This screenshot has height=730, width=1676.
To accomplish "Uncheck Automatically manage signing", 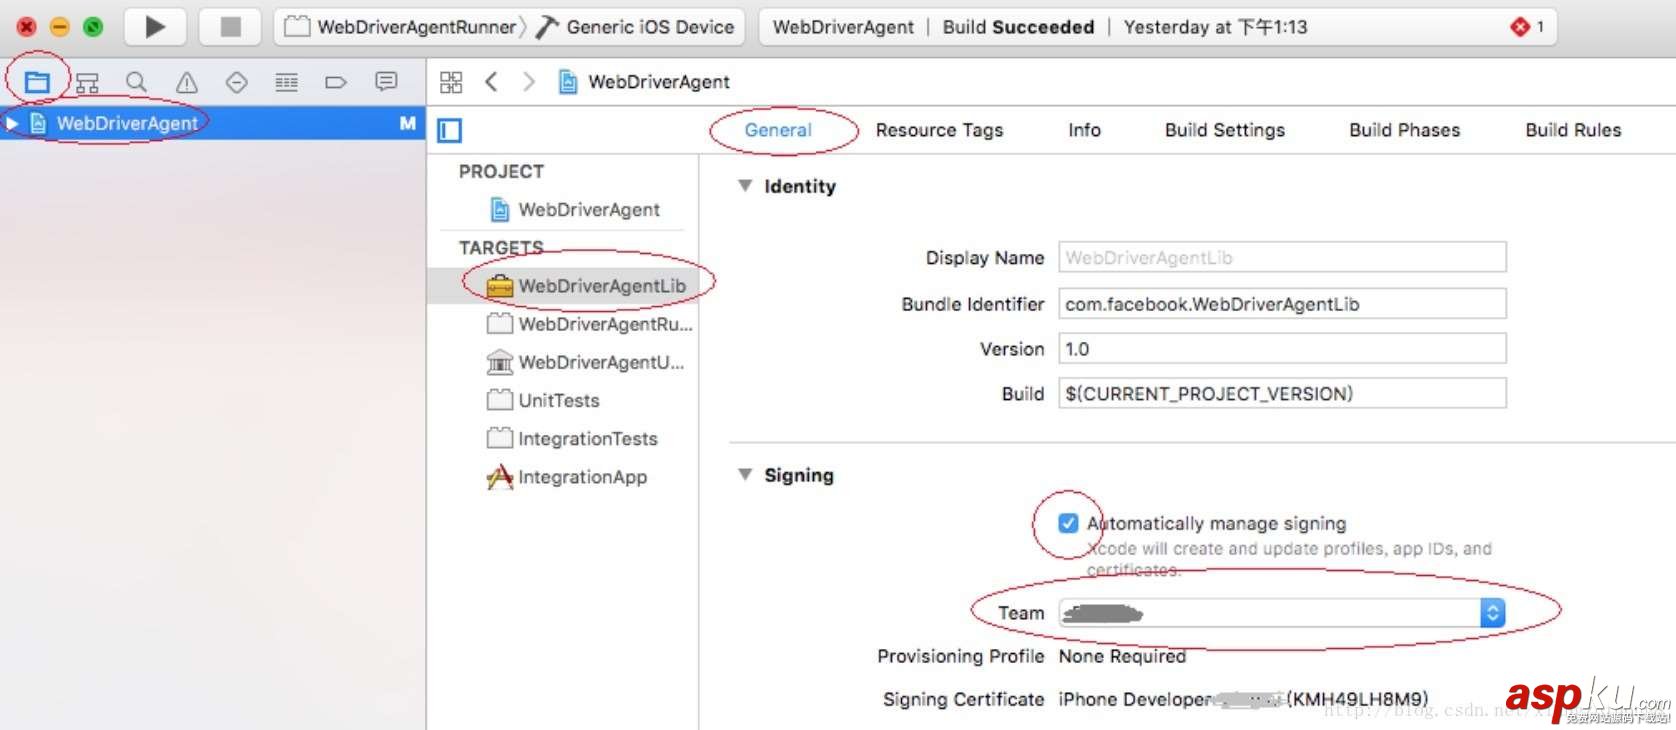I will click(1068, 523).
